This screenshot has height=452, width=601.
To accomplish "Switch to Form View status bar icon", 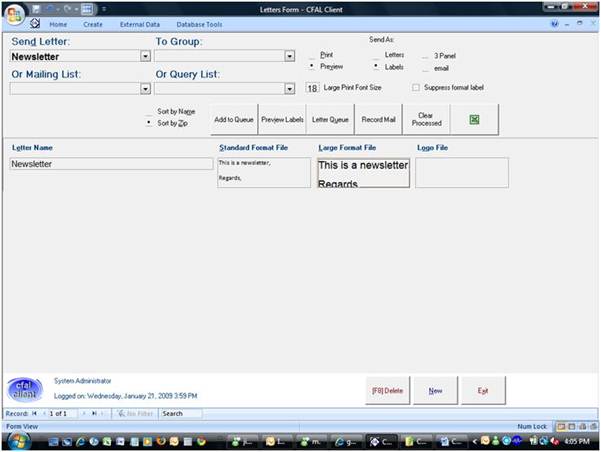I will point(561,426).
